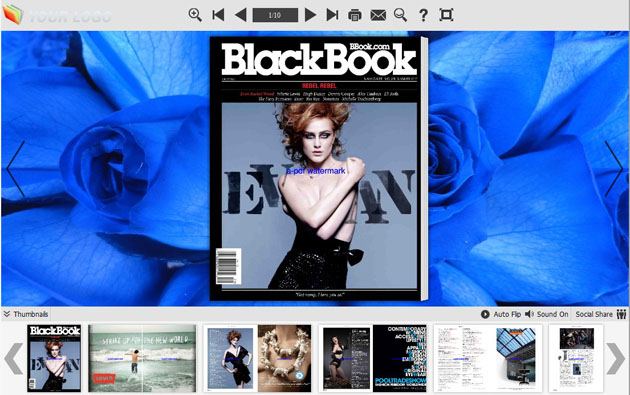Print the flipbook
This screenshot has height=395, width=630.
355,15
